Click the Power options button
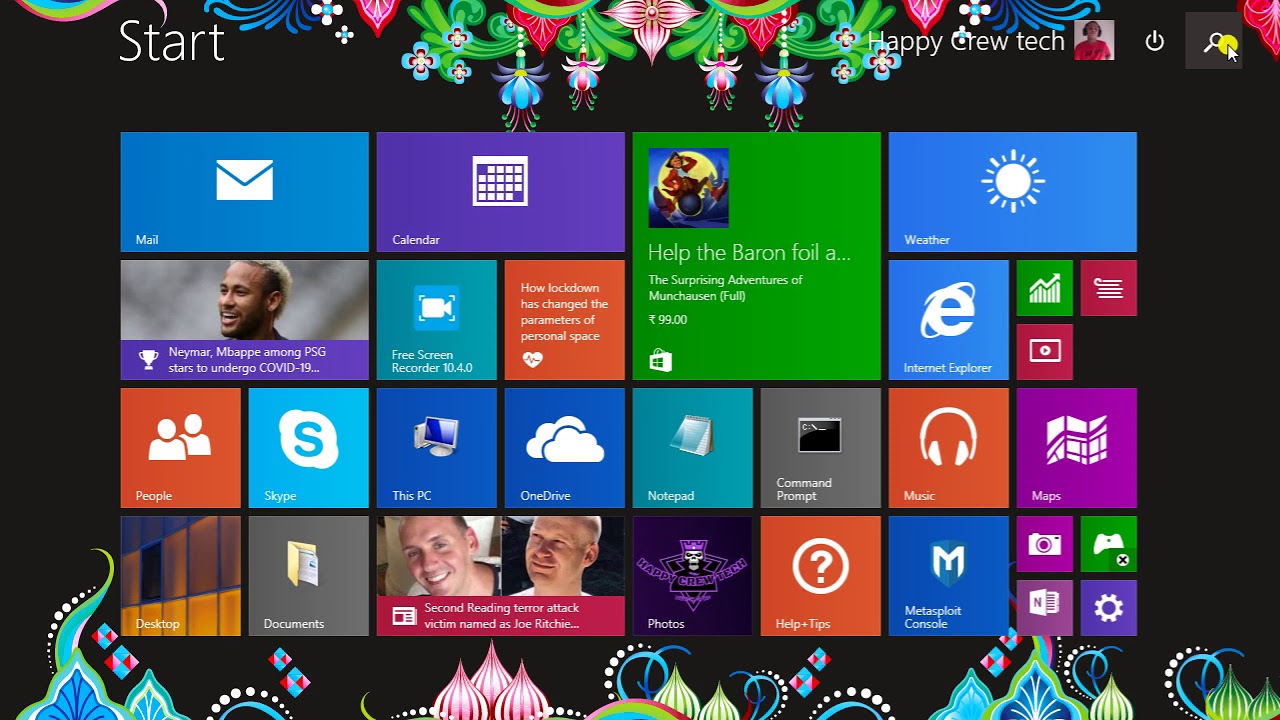 (x=1155, y=42)
